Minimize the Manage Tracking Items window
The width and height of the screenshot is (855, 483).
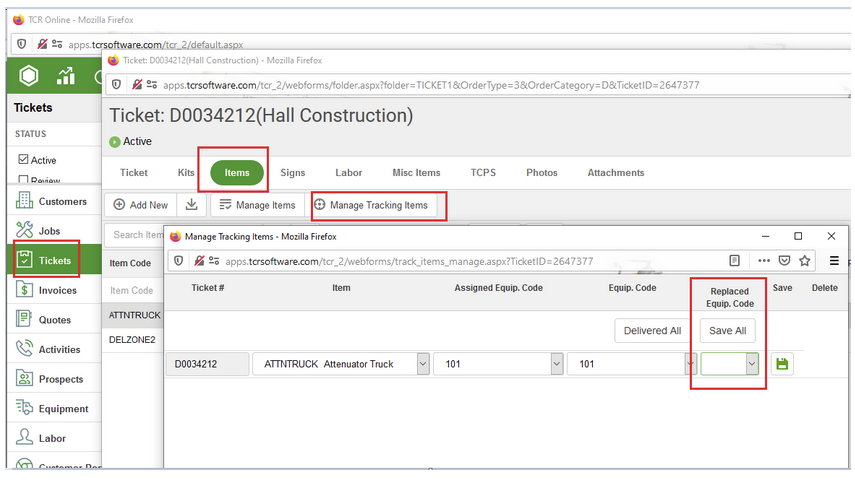click(x=766, y=236)
